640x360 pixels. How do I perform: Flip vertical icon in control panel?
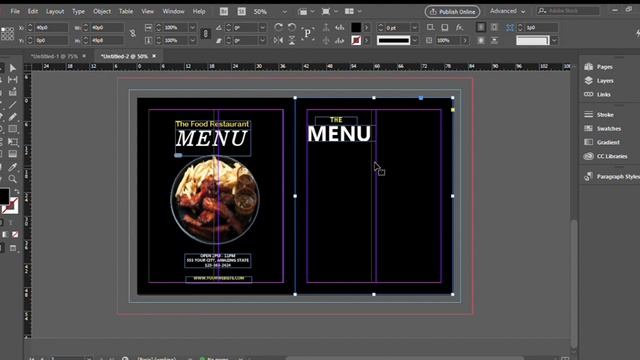292,40
